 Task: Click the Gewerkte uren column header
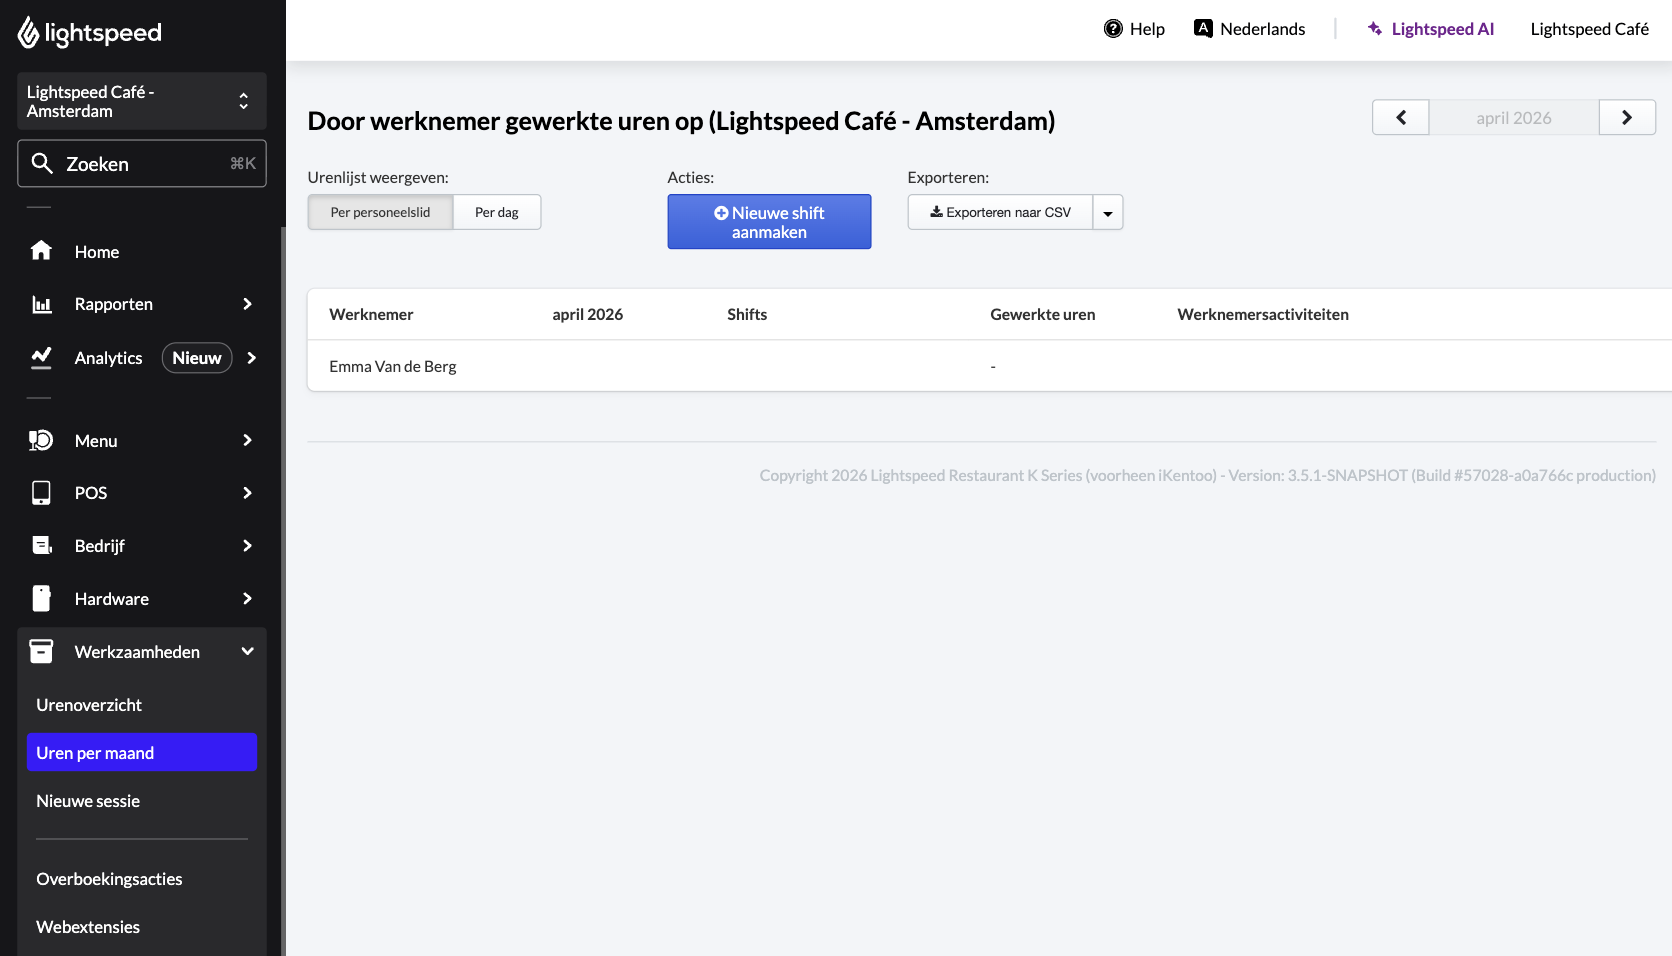point(1043,314)
